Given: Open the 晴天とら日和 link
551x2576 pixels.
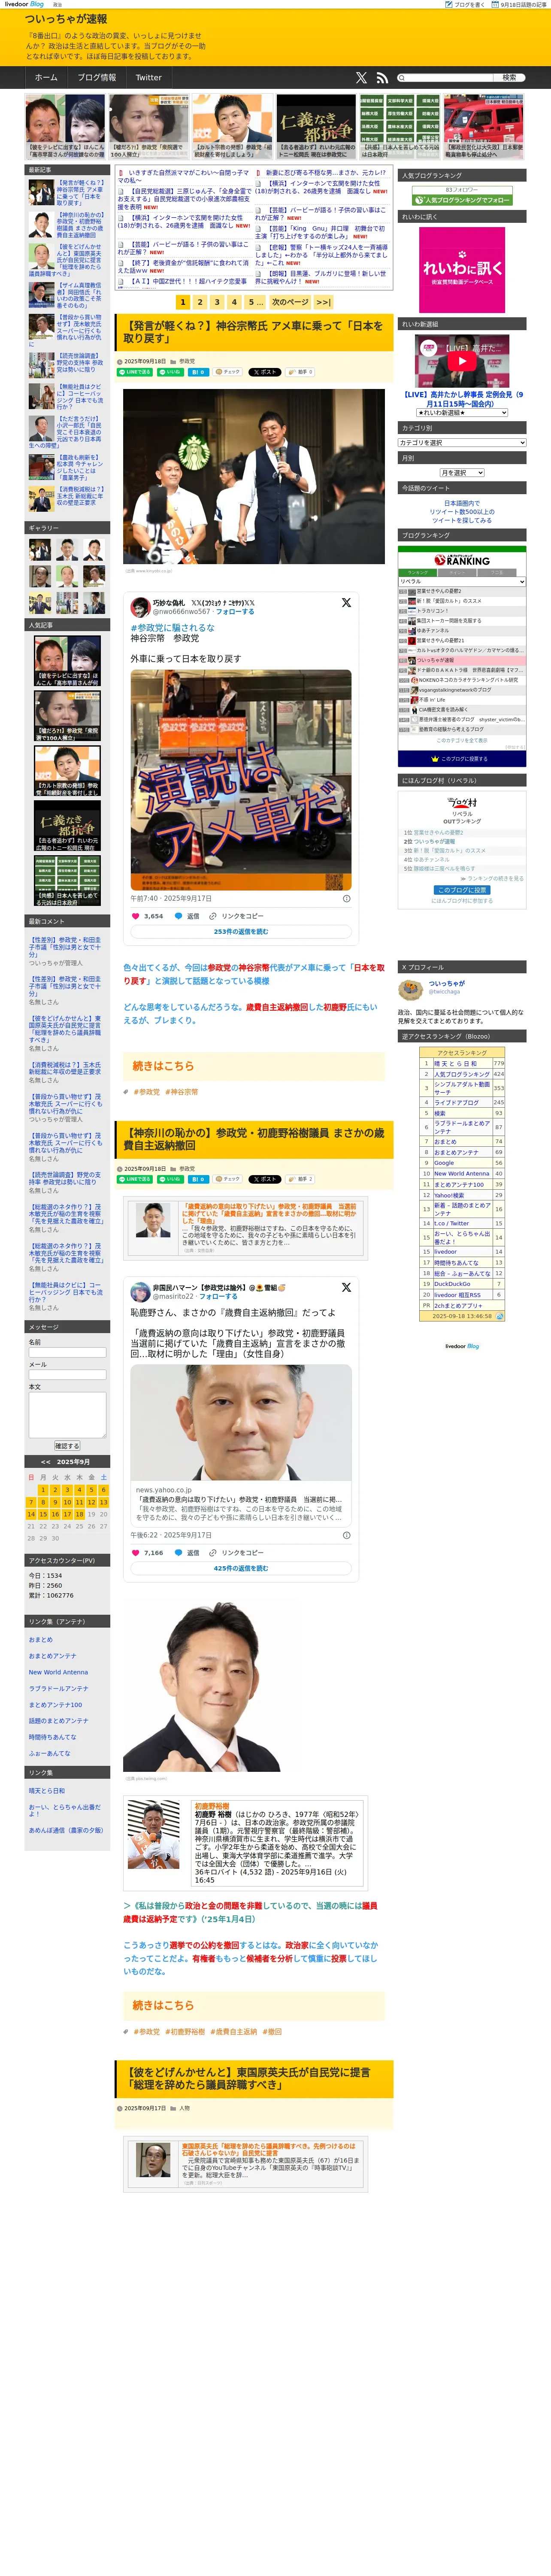Looking at the screenshot, I should point(47,1791).
